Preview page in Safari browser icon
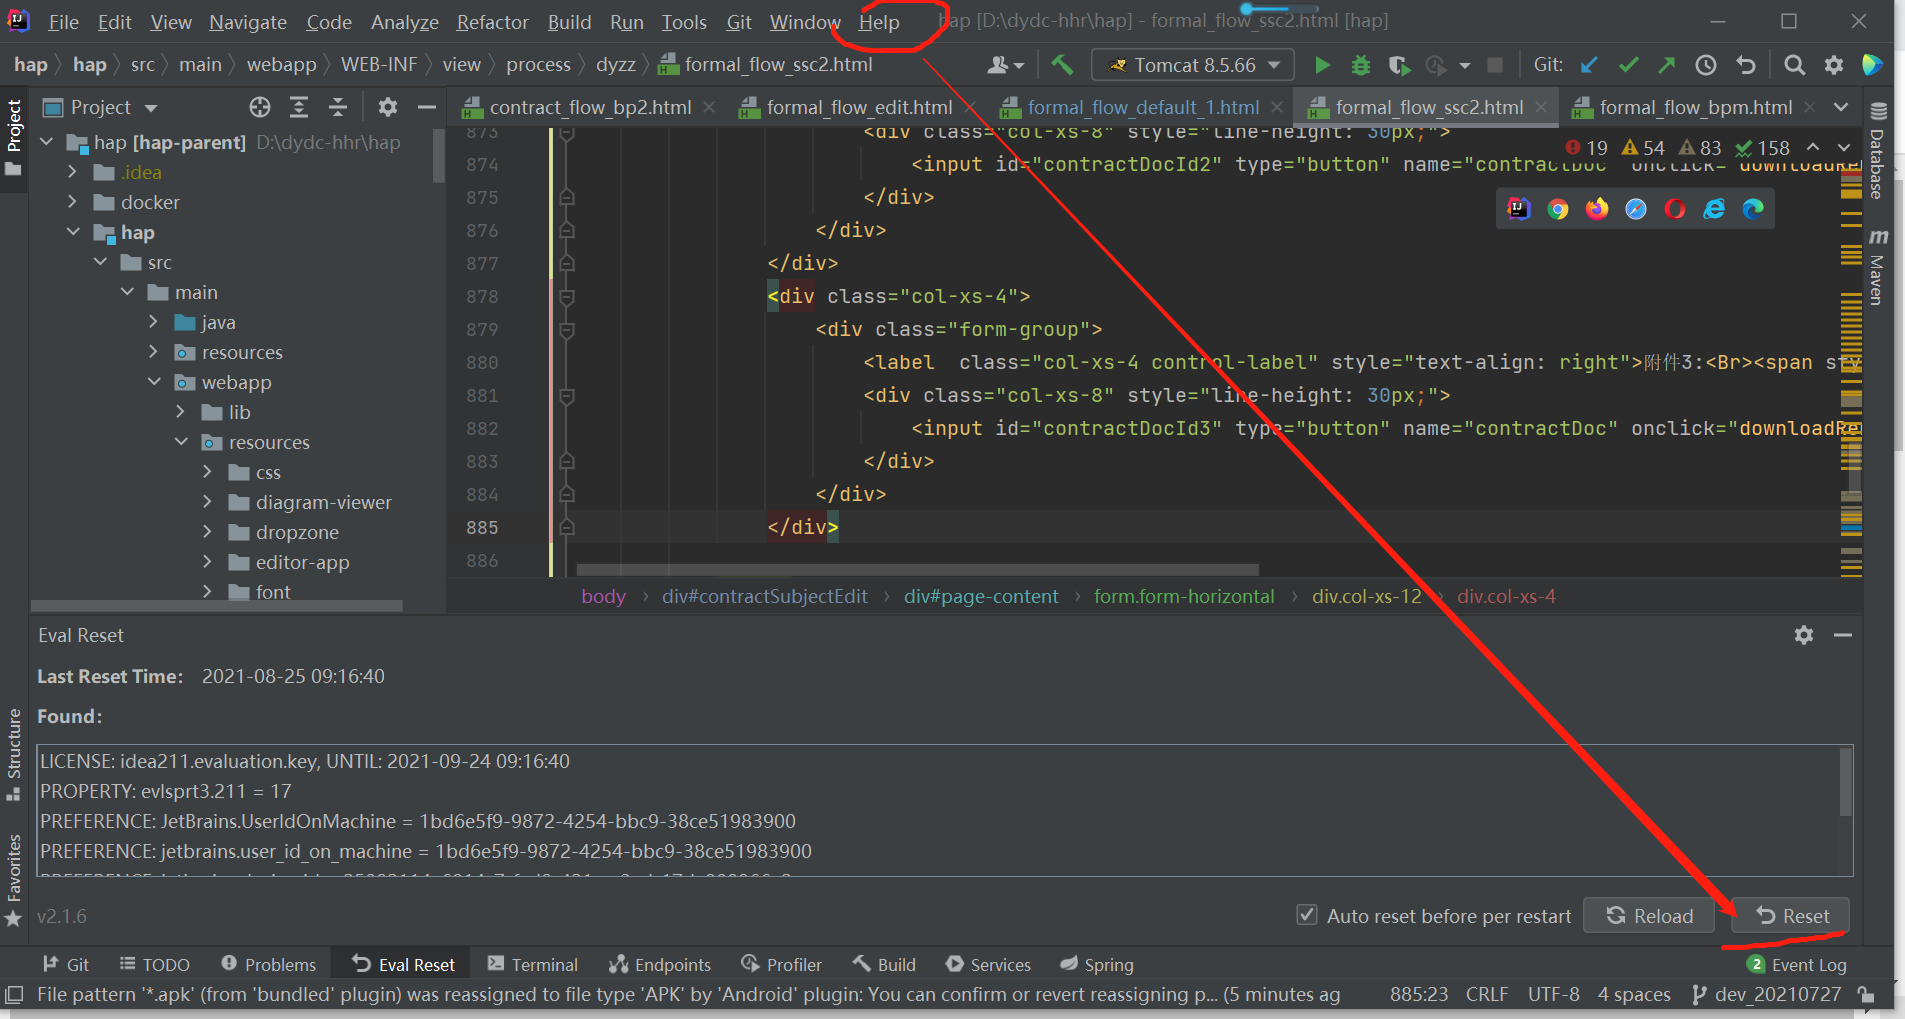Screen dimensions: 1905x1019 point(1636,209)
